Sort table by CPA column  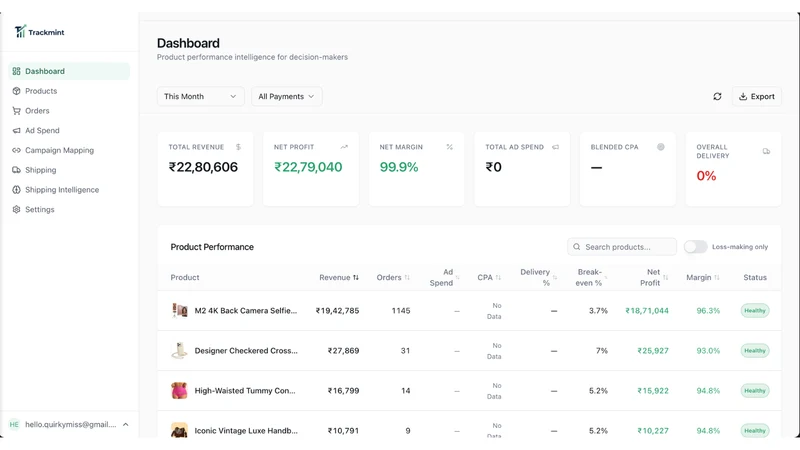coord(489,278)
